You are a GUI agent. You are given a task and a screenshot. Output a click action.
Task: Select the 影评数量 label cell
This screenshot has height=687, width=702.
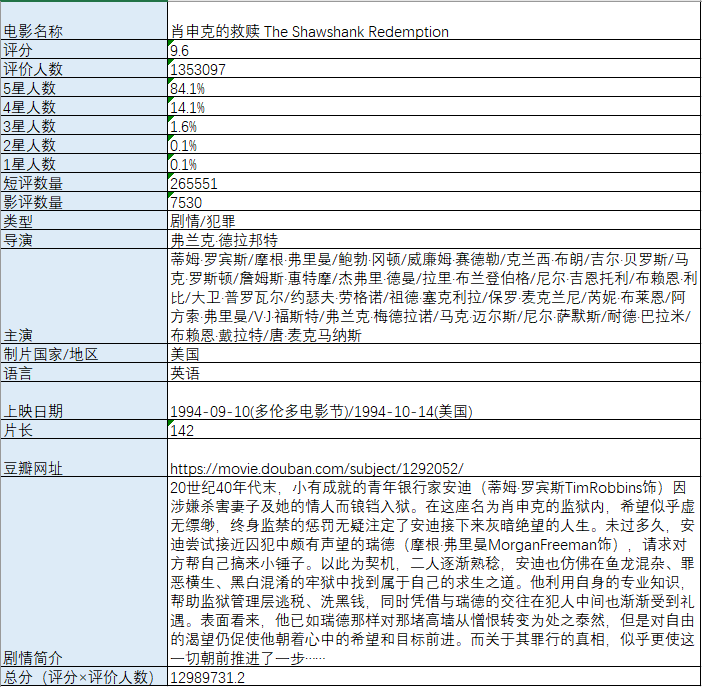click(x=84, y=201)
